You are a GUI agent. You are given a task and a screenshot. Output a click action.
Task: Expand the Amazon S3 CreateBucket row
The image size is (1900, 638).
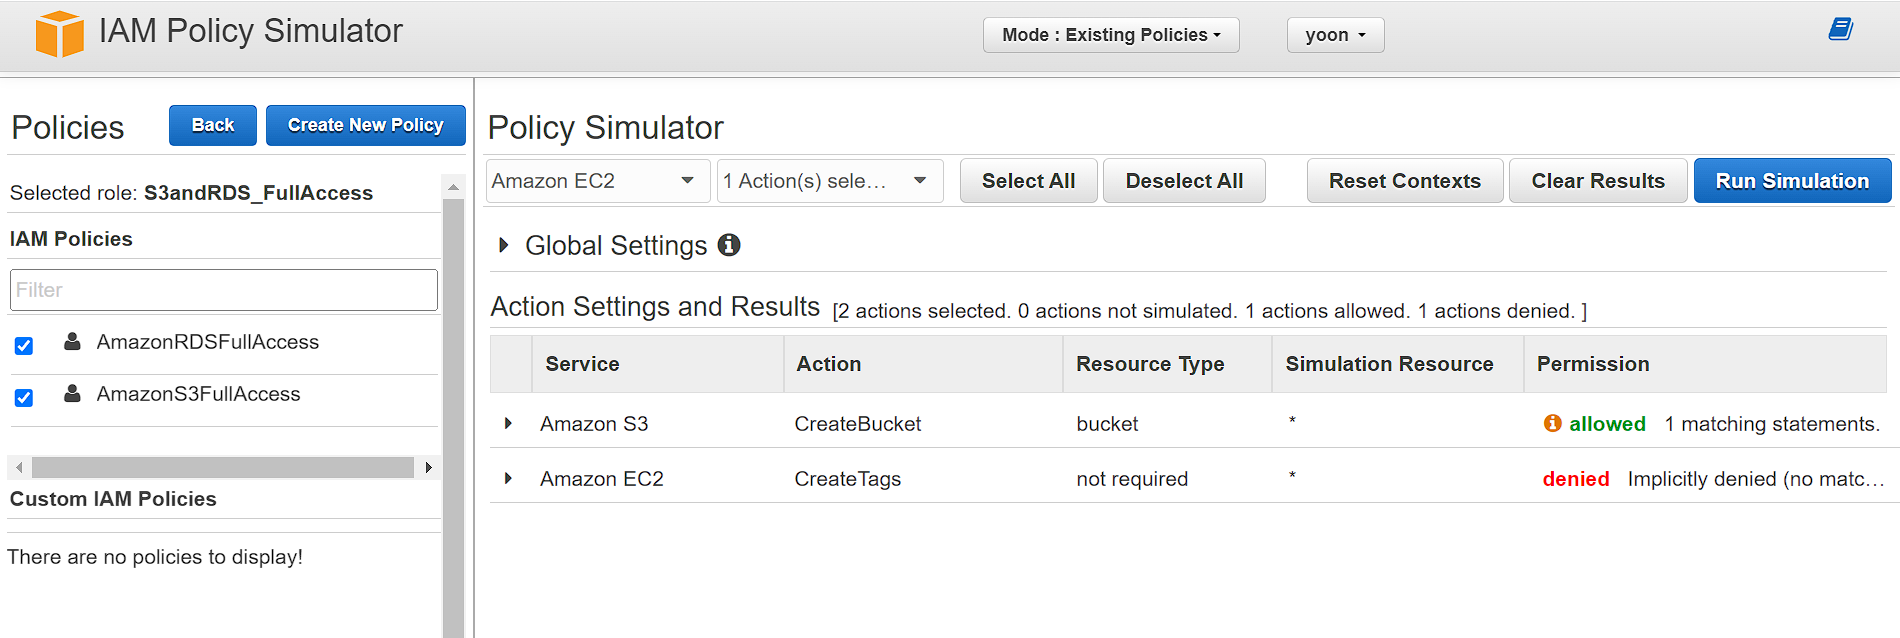click(508, 424)
